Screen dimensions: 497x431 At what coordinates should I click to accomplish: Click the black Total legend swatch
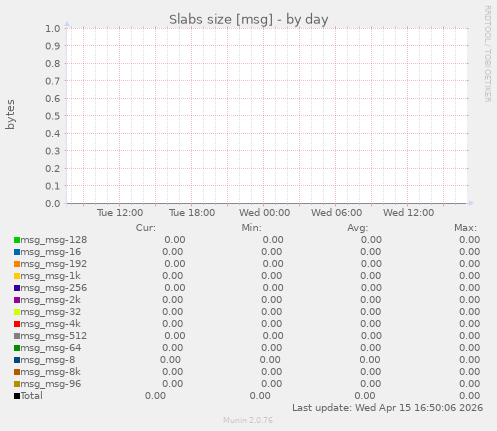(17, 396)
